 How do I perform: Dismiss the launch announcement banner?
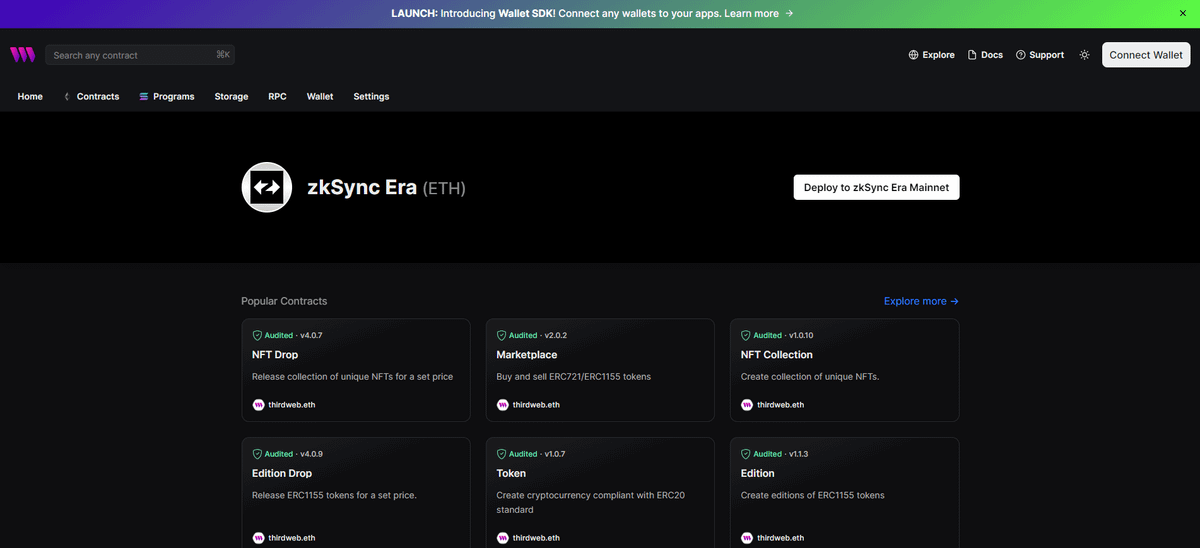1182,14
